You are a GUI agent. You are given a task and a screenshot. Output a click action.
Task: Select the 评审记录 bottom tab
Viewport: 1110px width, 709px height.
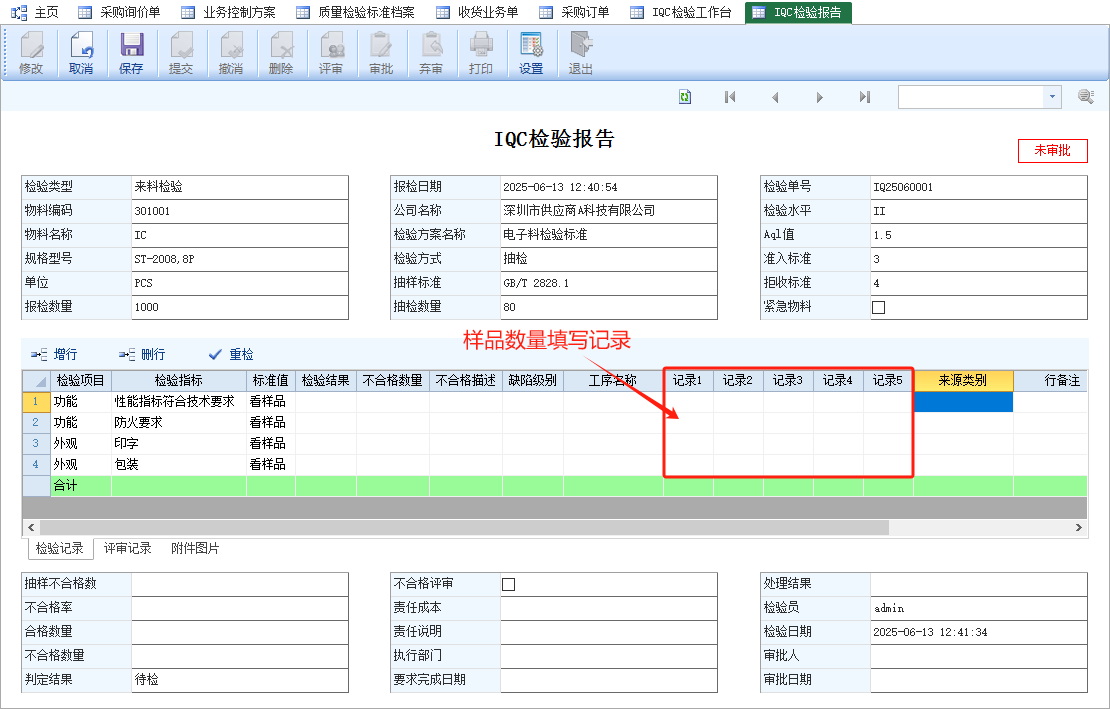[127, 548]
